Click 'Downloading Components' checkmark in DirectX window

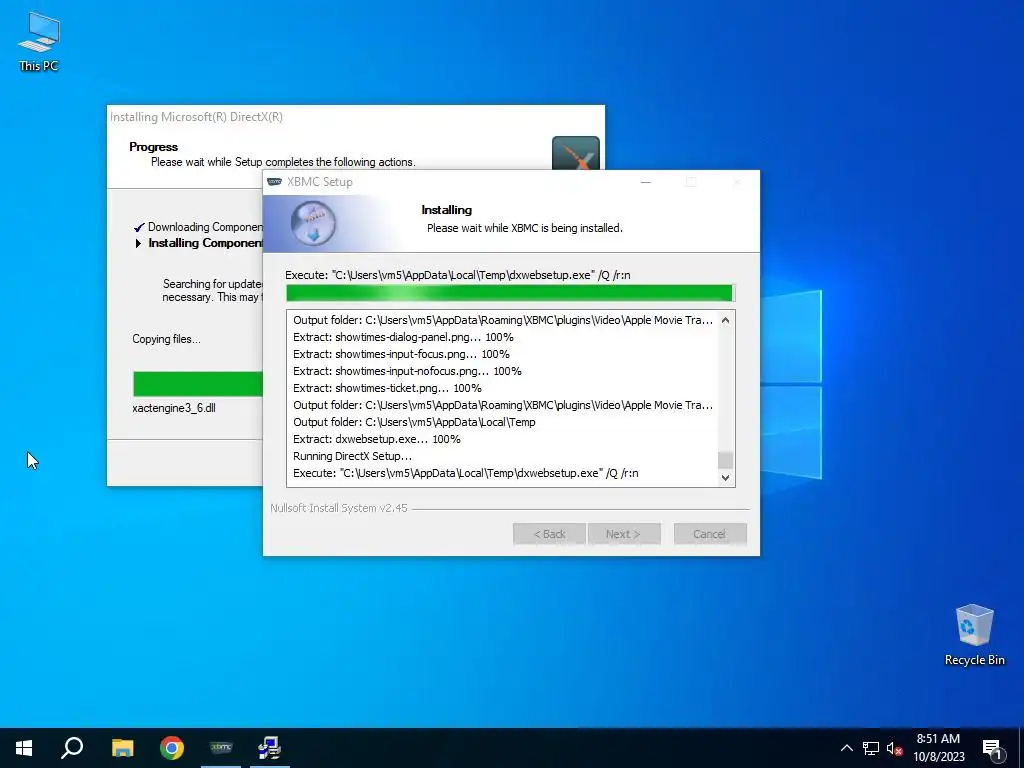(138, 227)
